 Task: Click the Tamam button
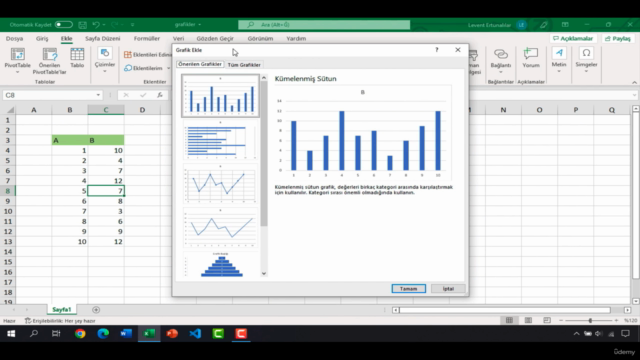click(409, 289)
